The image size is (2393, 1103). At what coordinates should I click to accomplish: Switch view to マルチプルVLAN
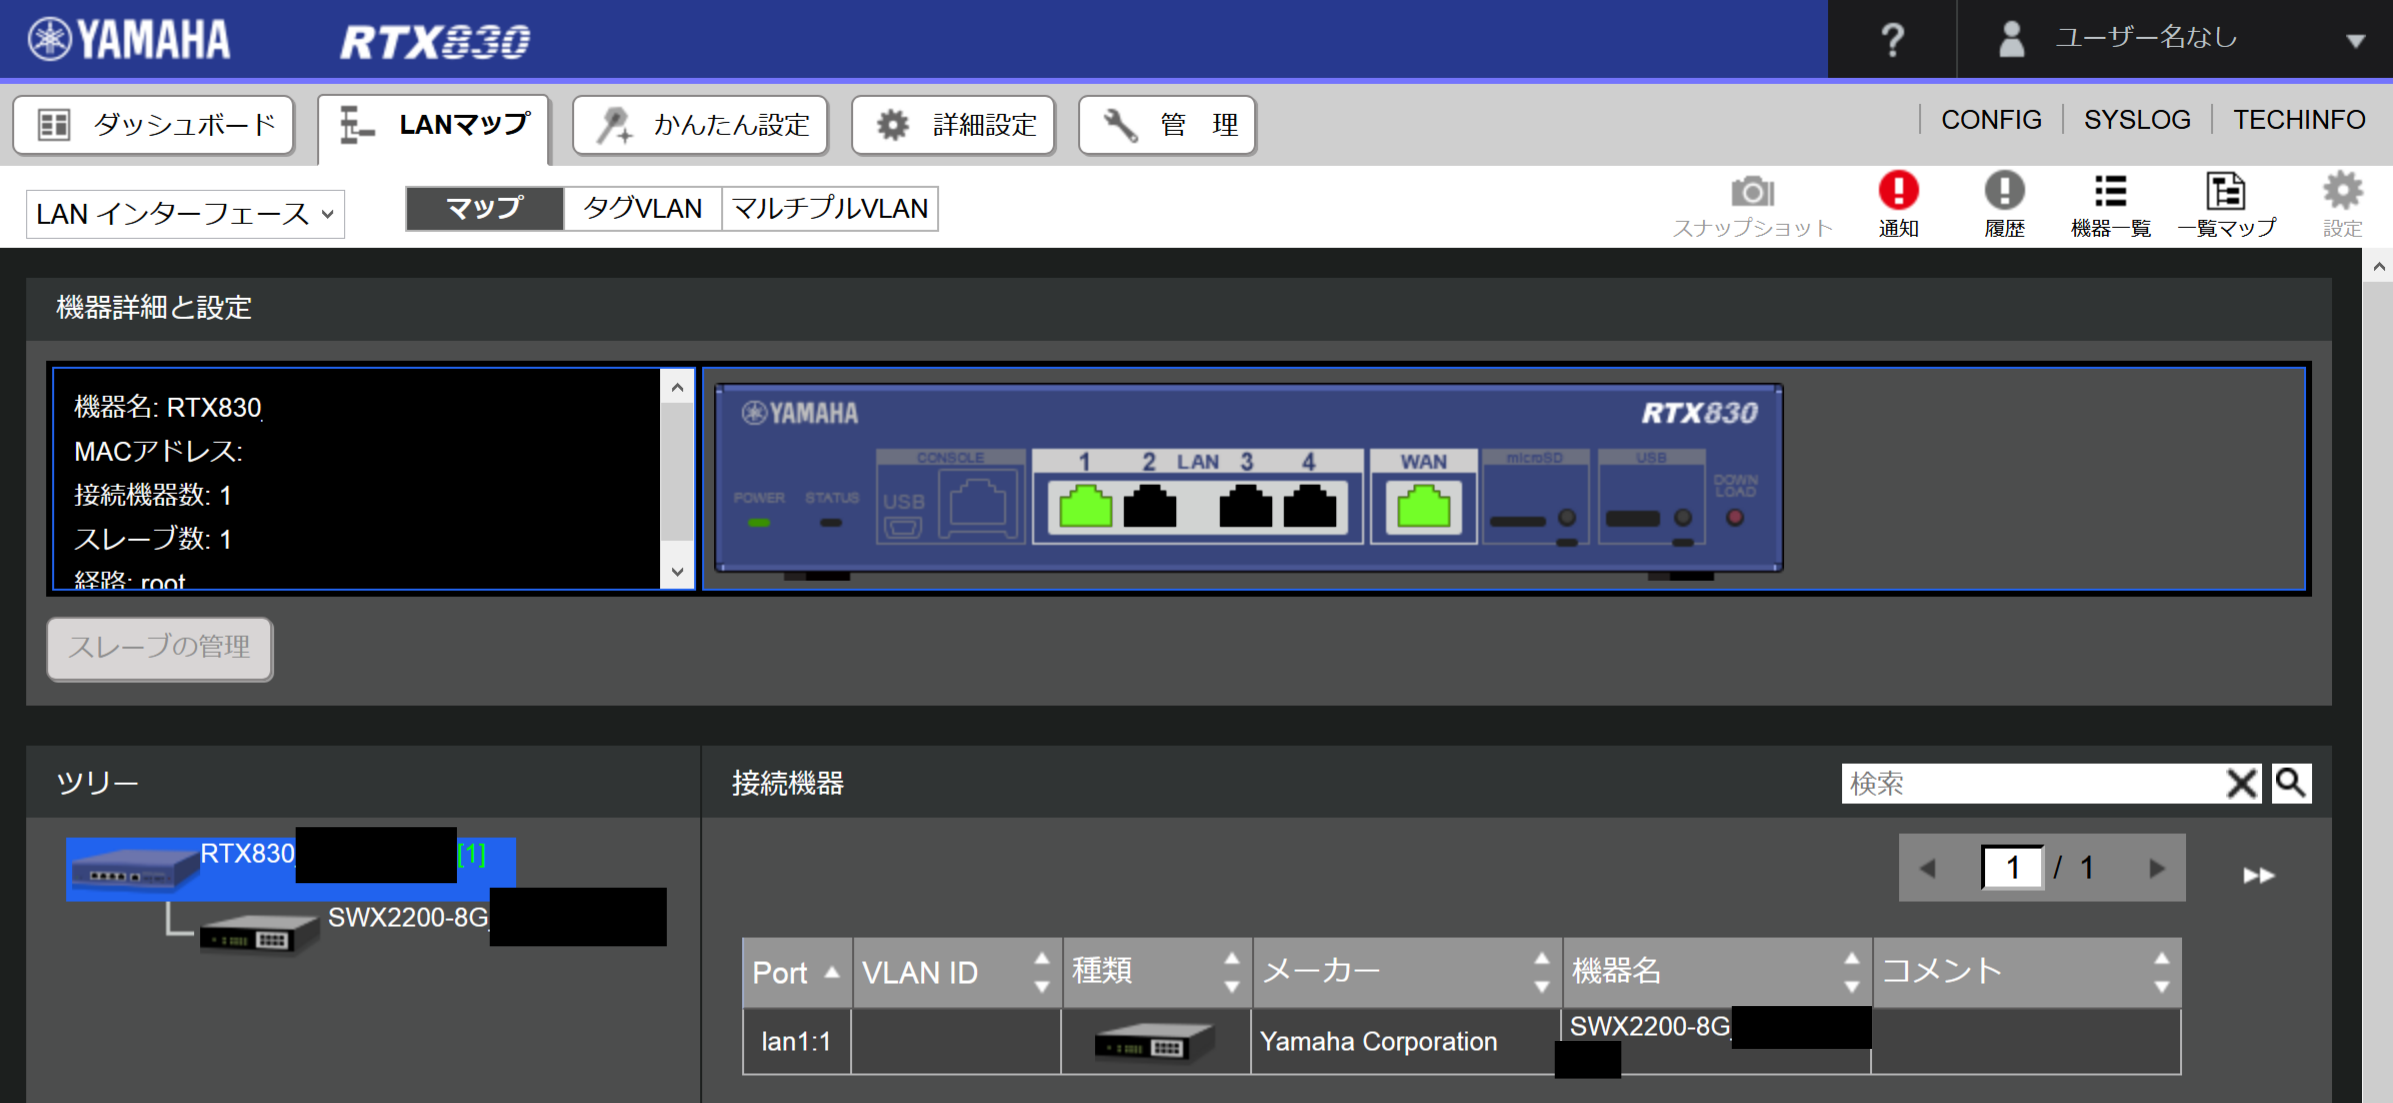tap(830, 208)
